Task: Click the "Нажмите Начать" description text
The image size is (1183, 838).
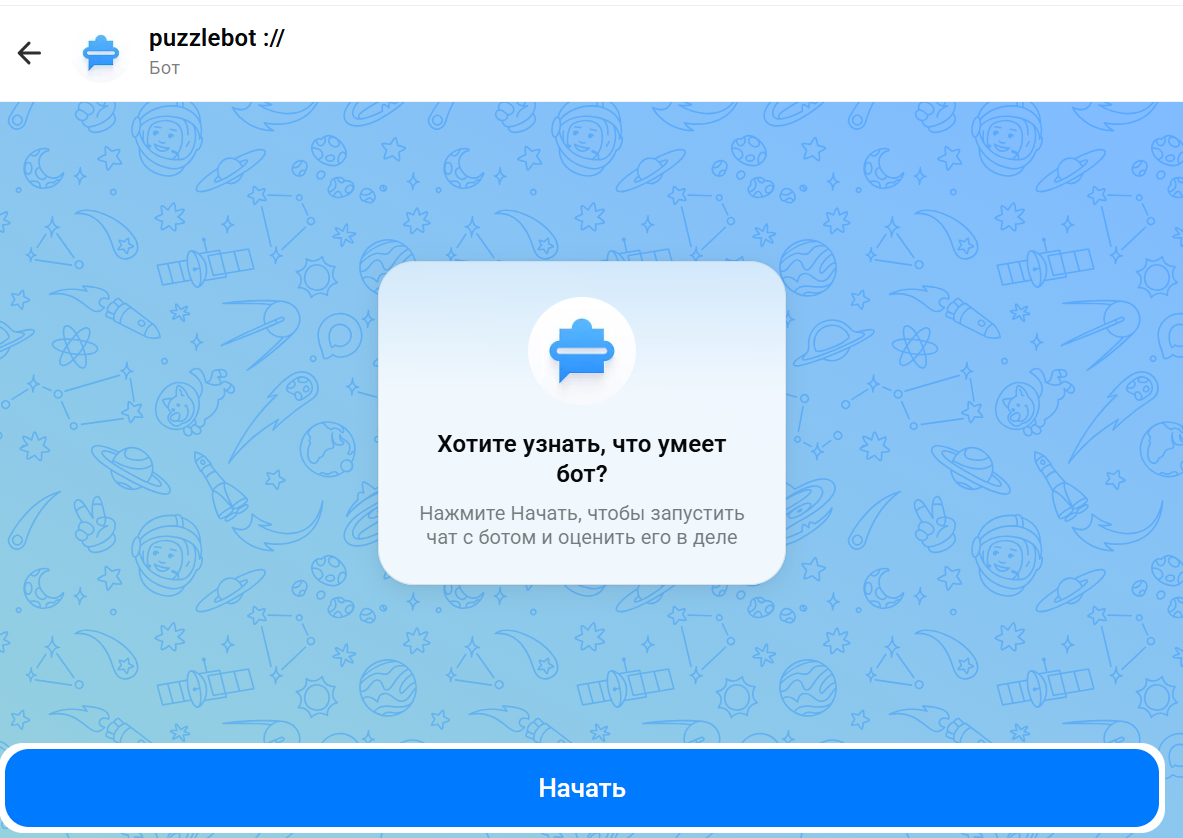Action: [582, 525]
